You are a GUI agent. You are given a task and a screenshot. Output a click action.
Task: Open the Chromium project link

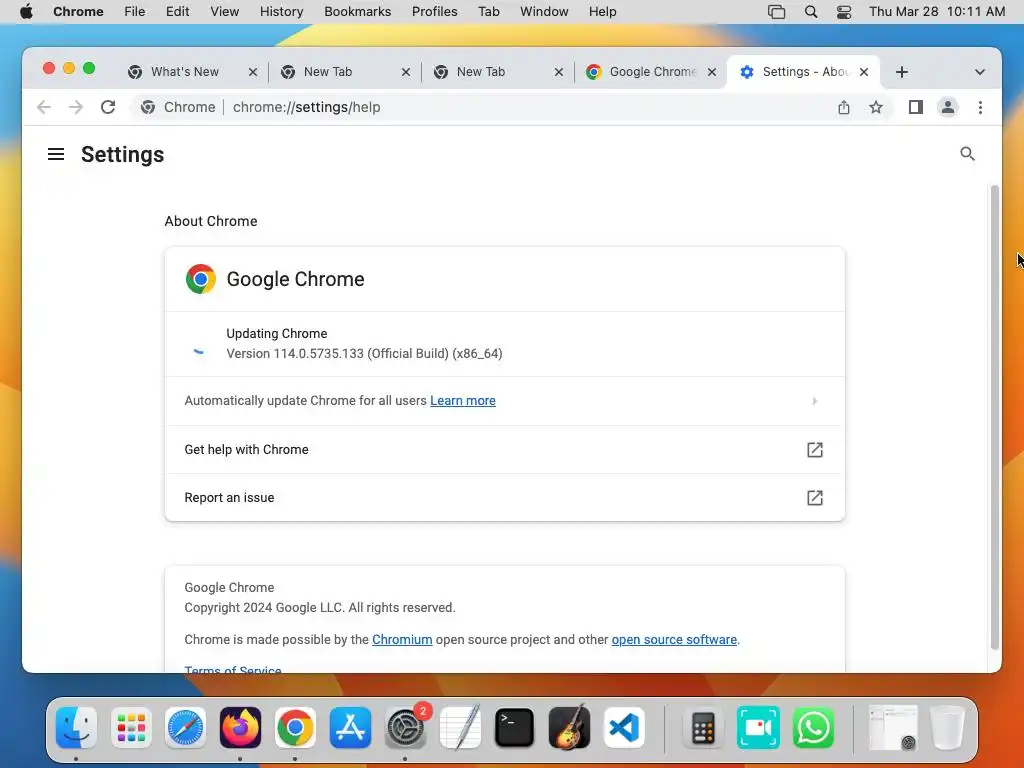[402, 640]
